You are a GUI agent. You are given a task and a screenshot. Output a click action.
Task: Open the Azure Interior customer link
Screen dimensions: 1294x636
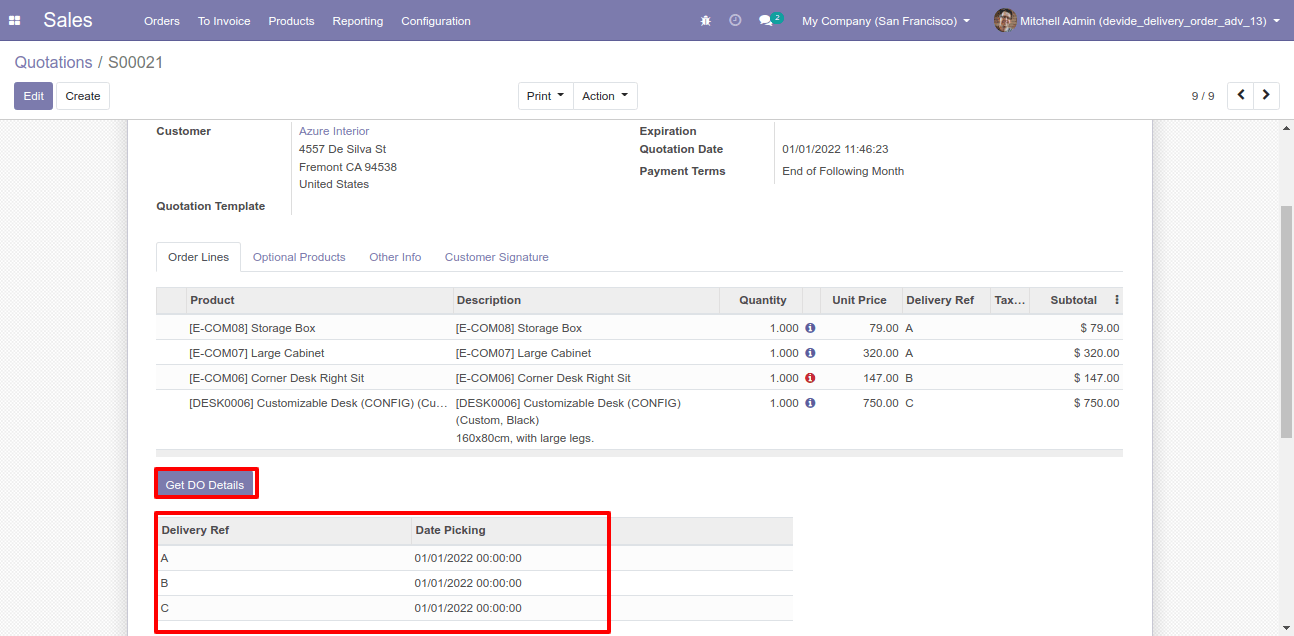[334, 131]
